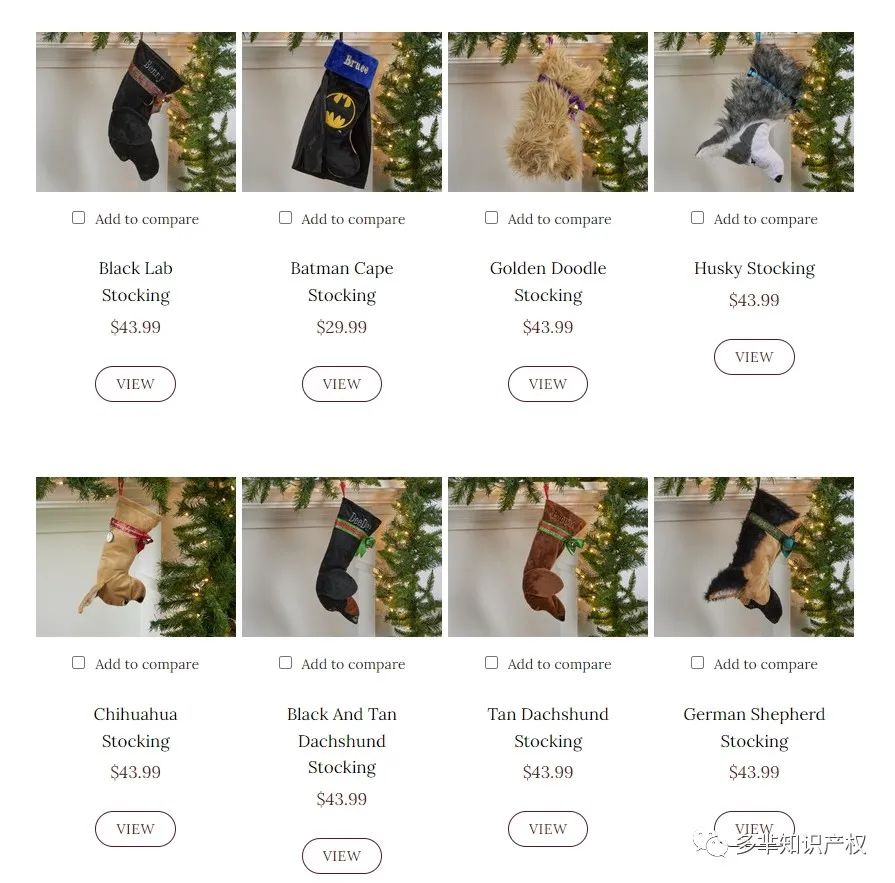Select compare checkbox for Husky Stocking
This screenshot has width=895, height=883.
click(x=698, y=218)
